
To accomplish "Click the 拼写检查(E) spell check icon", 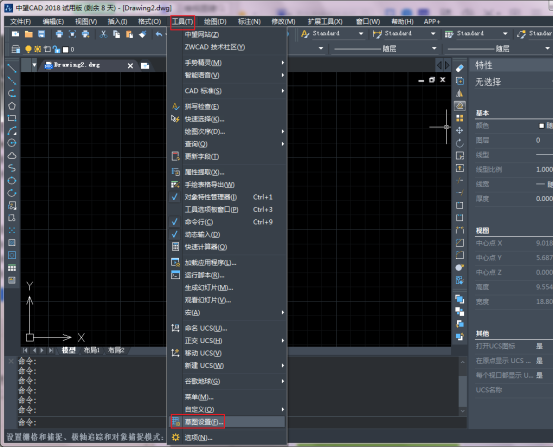I will pos(175,107).
